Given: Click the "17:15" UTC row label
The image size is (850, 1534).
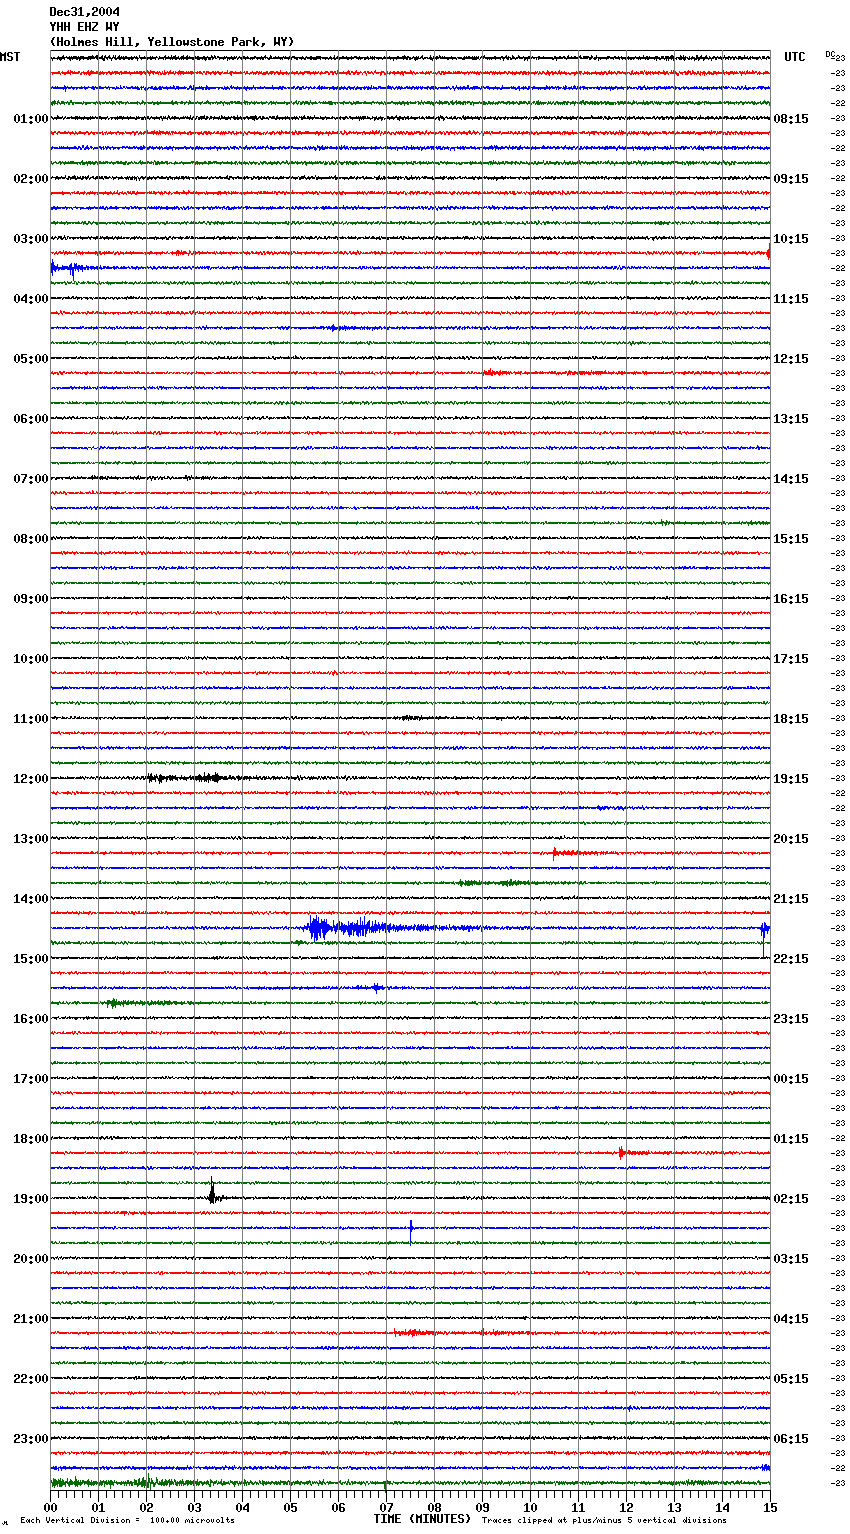Looking at the screenshot, I should [x=791, y=659].
